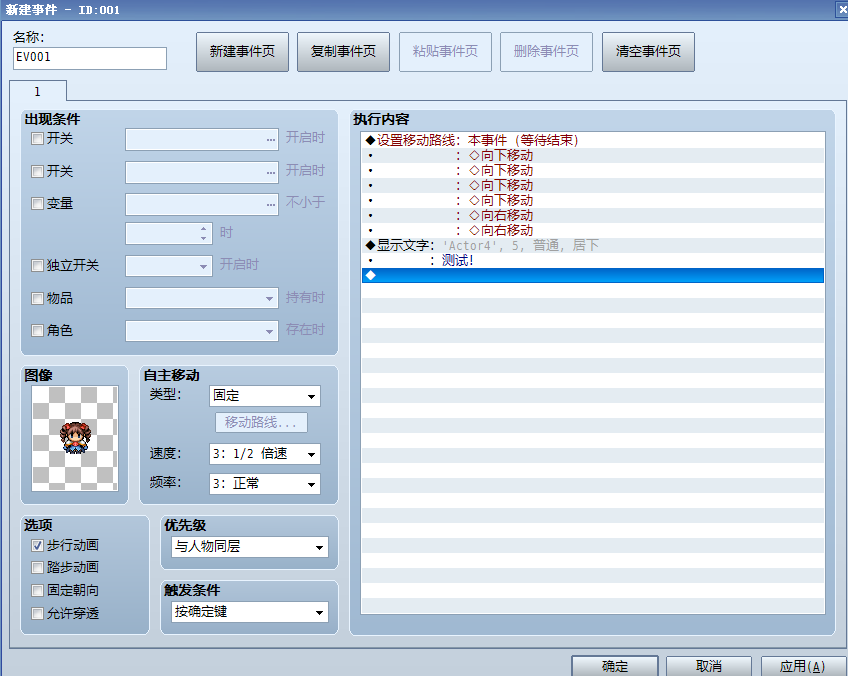848x676 pixels.
Task: Open the 独立开关 dropdown
Action: 169,266
